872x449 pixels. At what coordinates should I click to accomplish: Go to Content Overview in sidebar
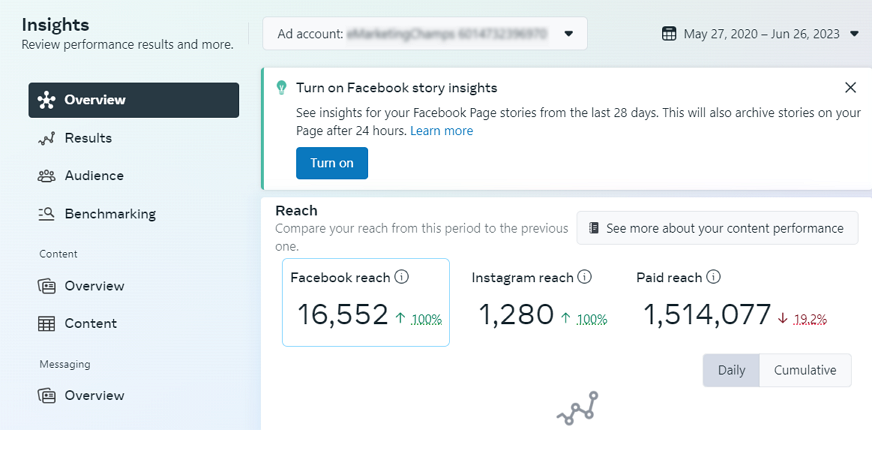coord(94,286)
